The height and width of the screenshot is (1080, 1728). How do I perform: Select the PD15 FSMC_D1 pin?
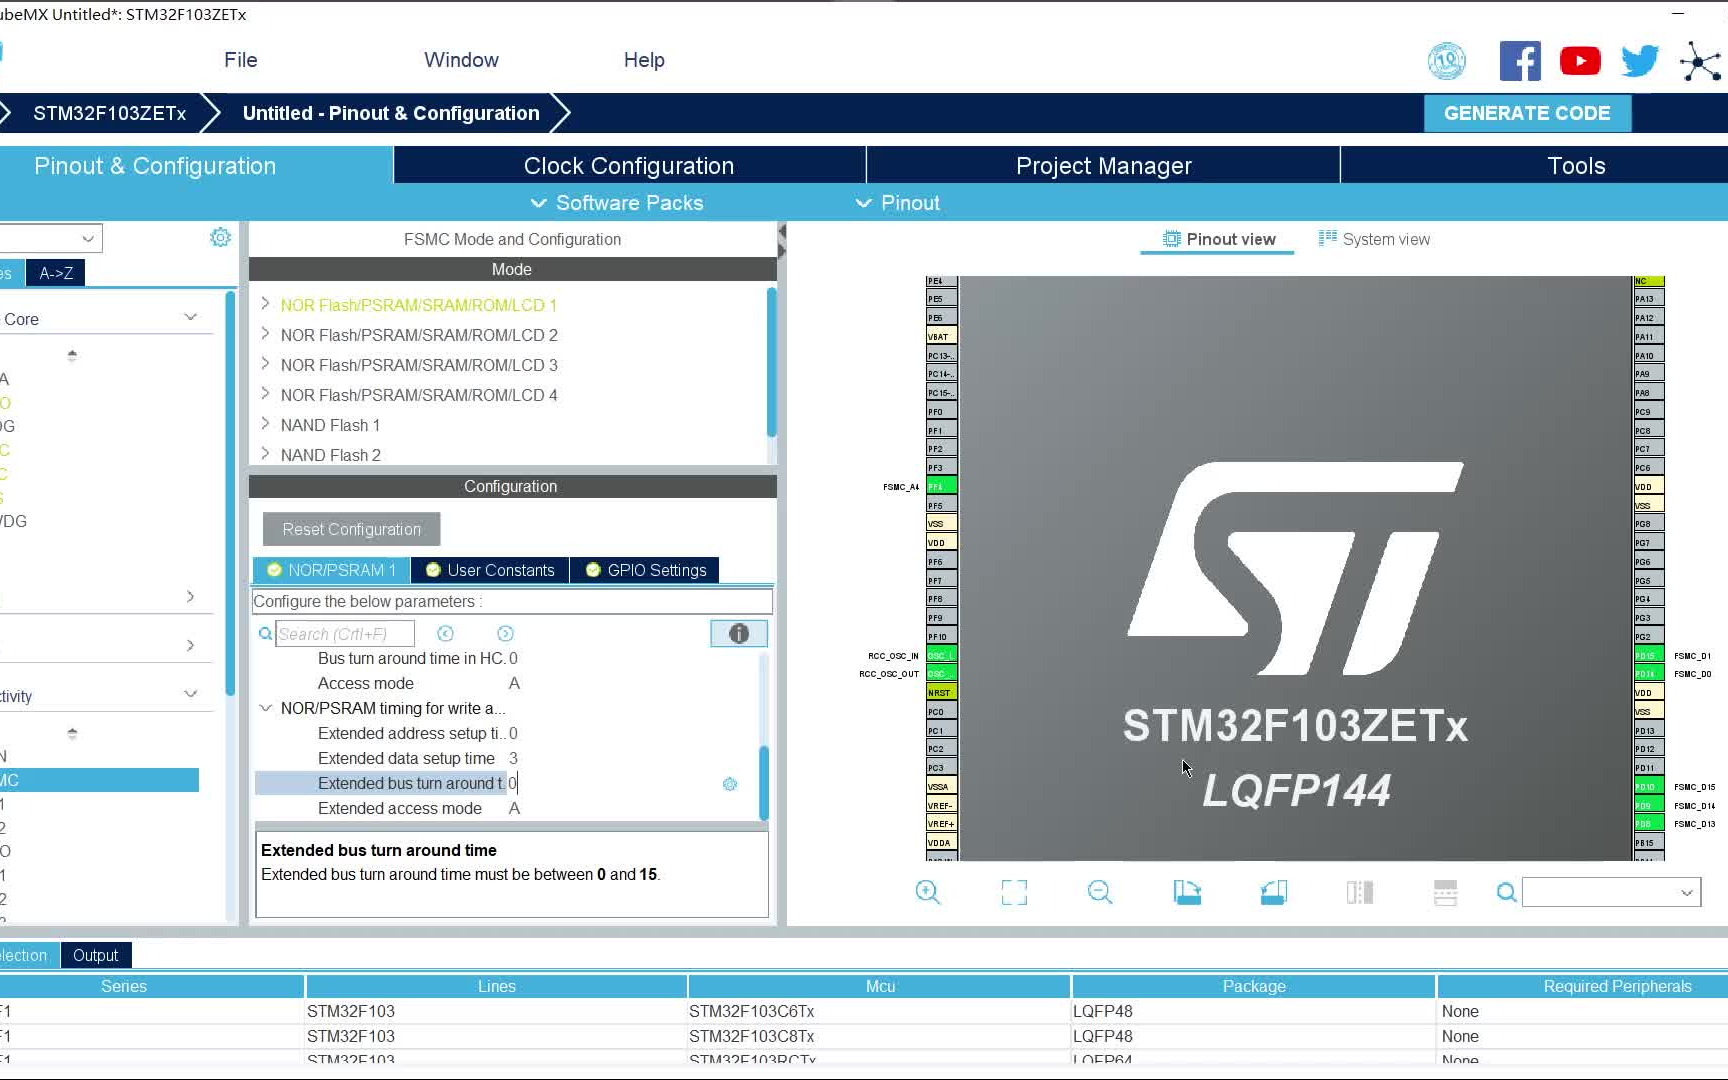tap(1648, 655)
